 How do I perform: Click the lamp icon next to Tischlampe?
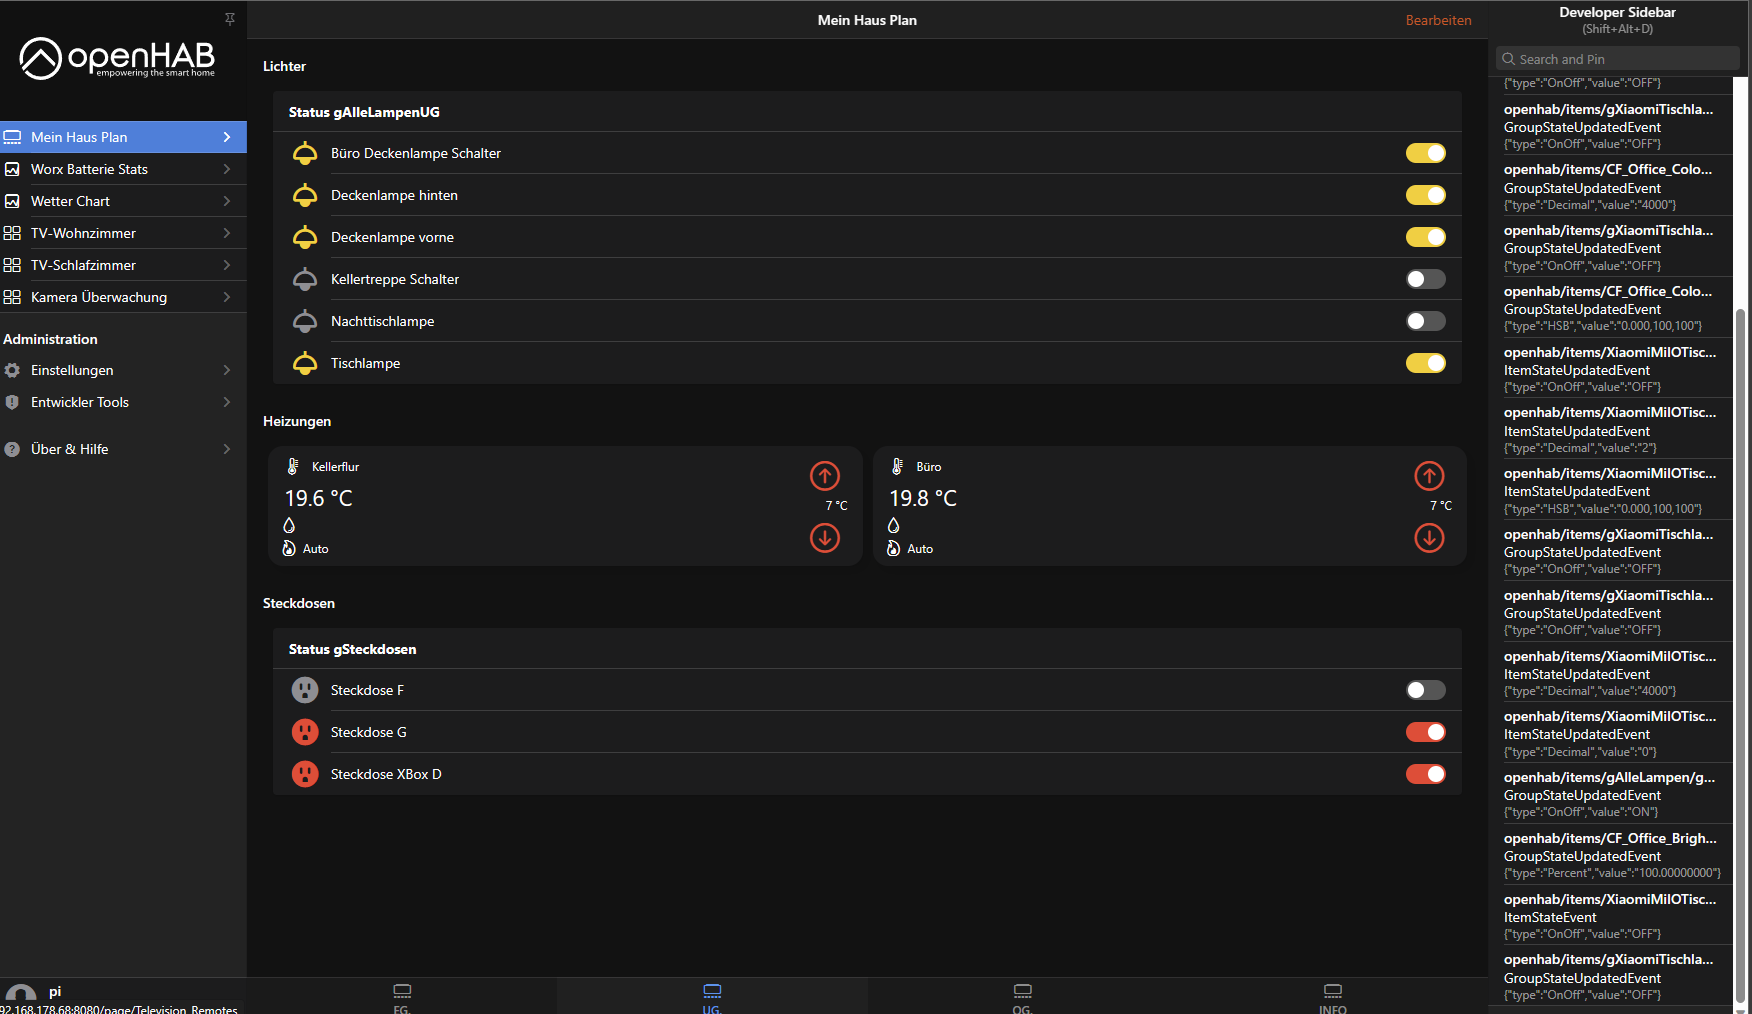304,363
